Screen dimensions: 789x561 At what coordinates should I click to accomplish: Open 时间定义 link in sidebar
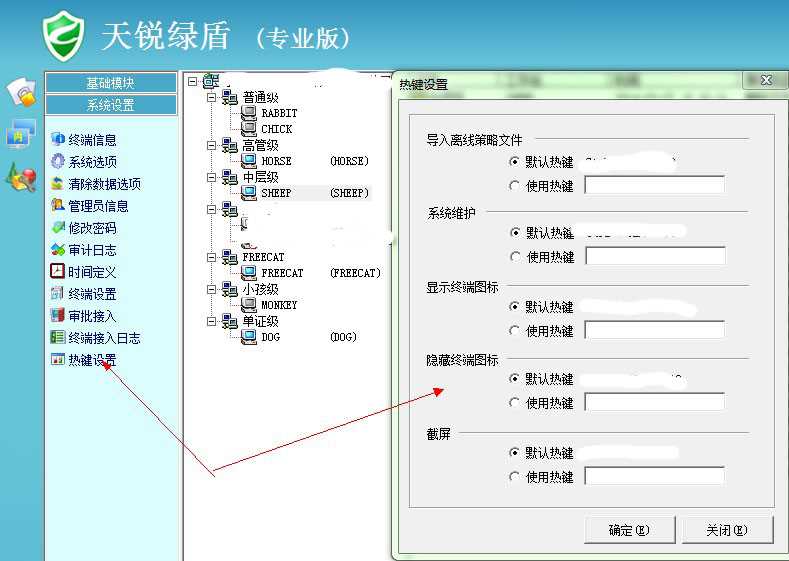pos(92,272)
